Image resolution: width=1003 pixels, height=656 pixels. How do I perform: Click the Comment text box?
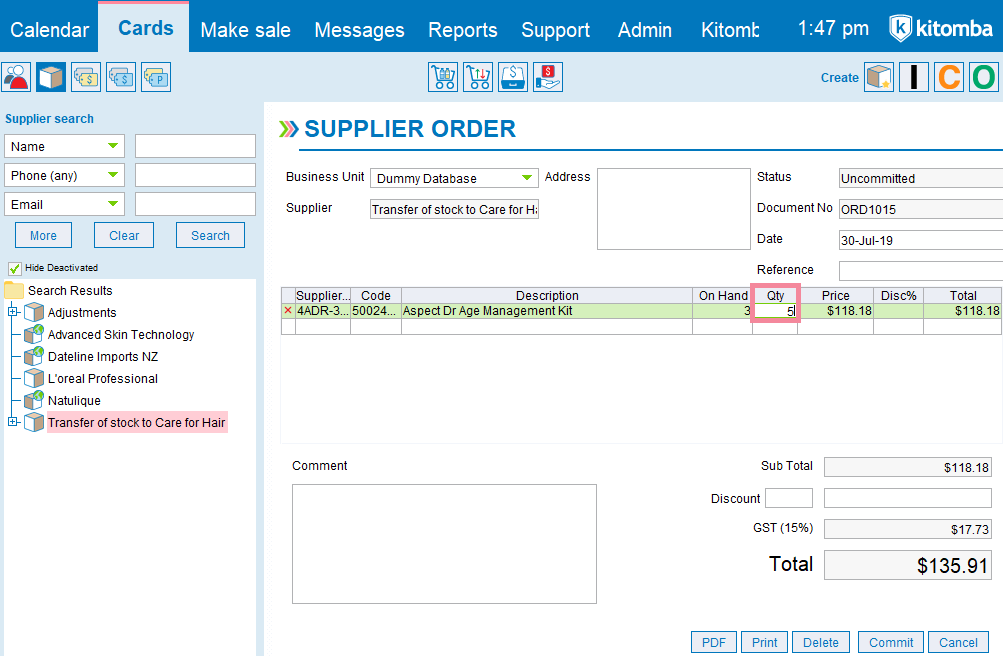445,543
